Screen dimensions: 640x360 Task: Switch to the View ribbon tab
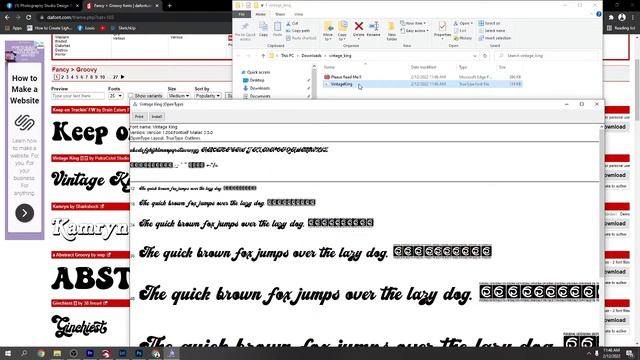pos(299,14)
